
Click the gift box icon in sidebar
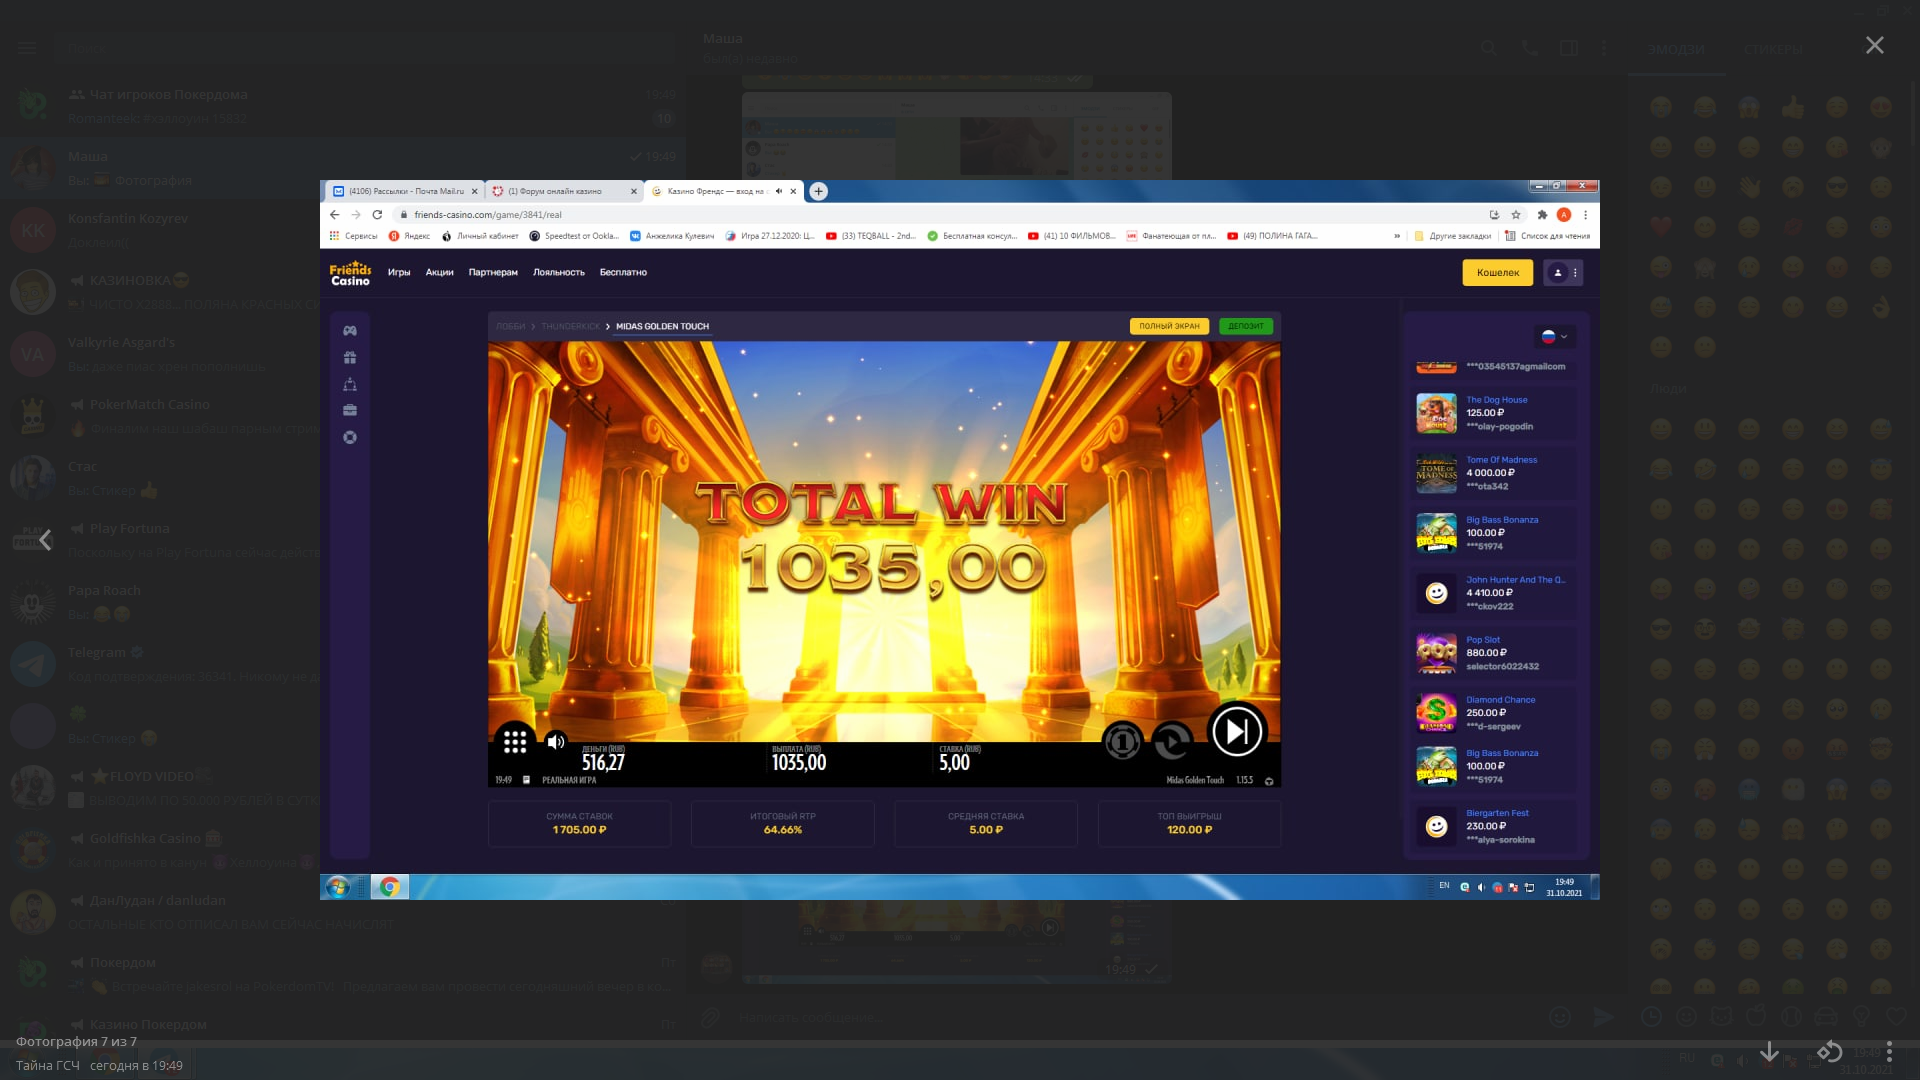(x=350, y=357)
